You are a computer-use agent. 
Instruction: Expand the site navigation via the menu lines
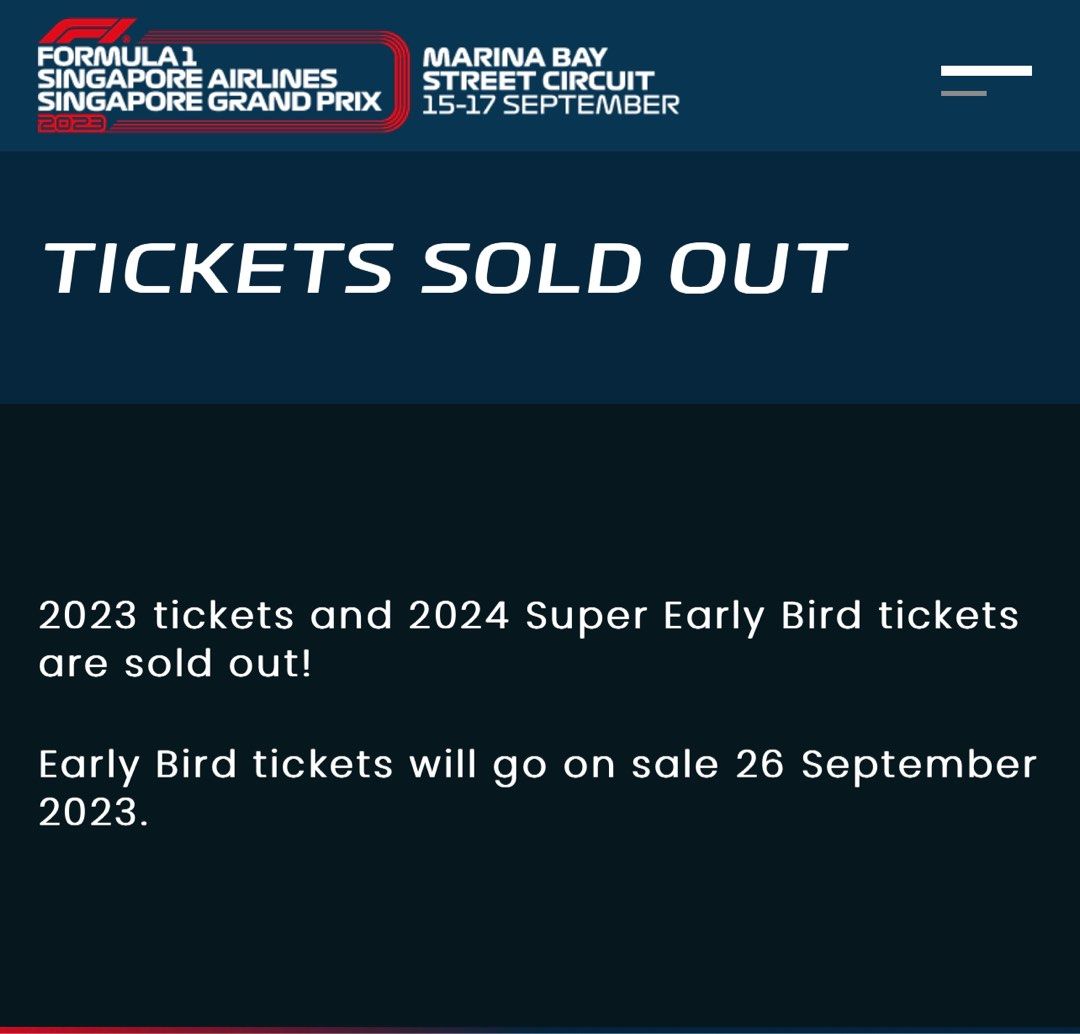click(x=986, y=80)
